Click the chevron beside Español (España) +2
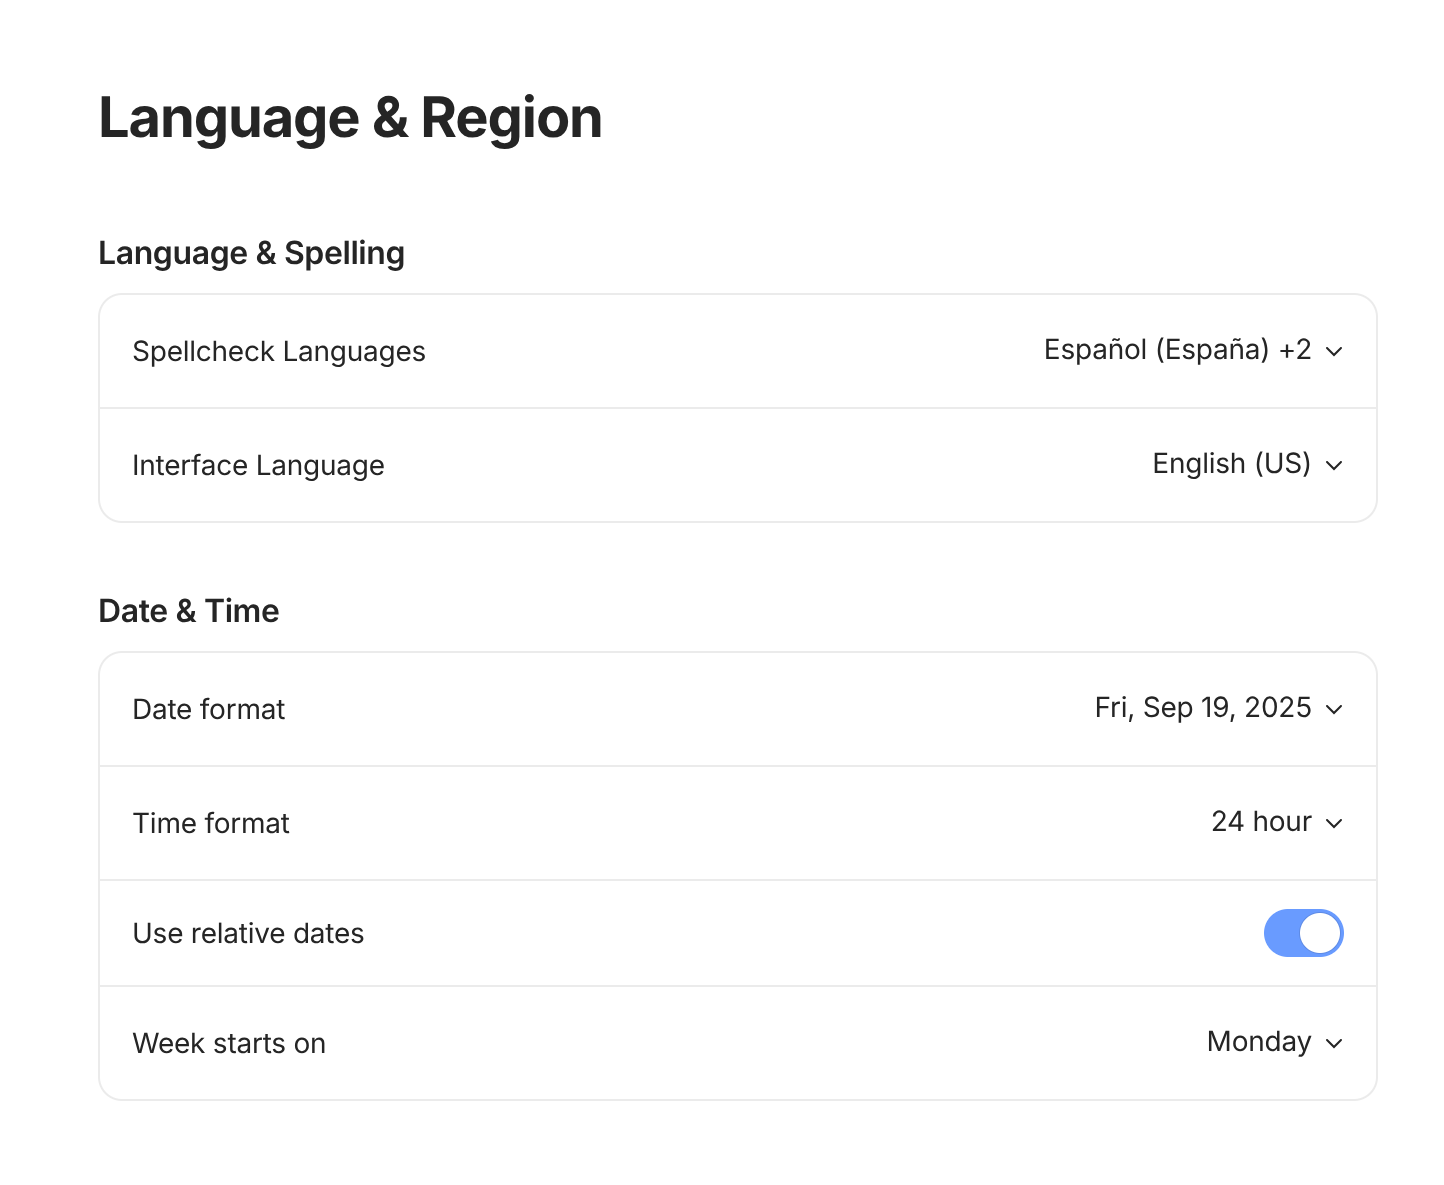This screenshot has height=1185, width=1444. click(x=1334, y=352)
